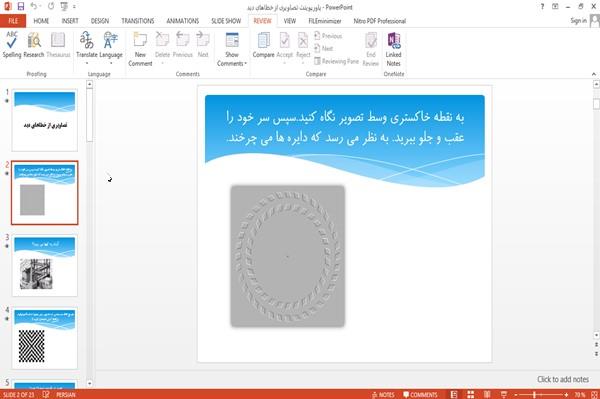Click to add notes area
Viewport: 600px width, 399px height.
tap(562, 379)
